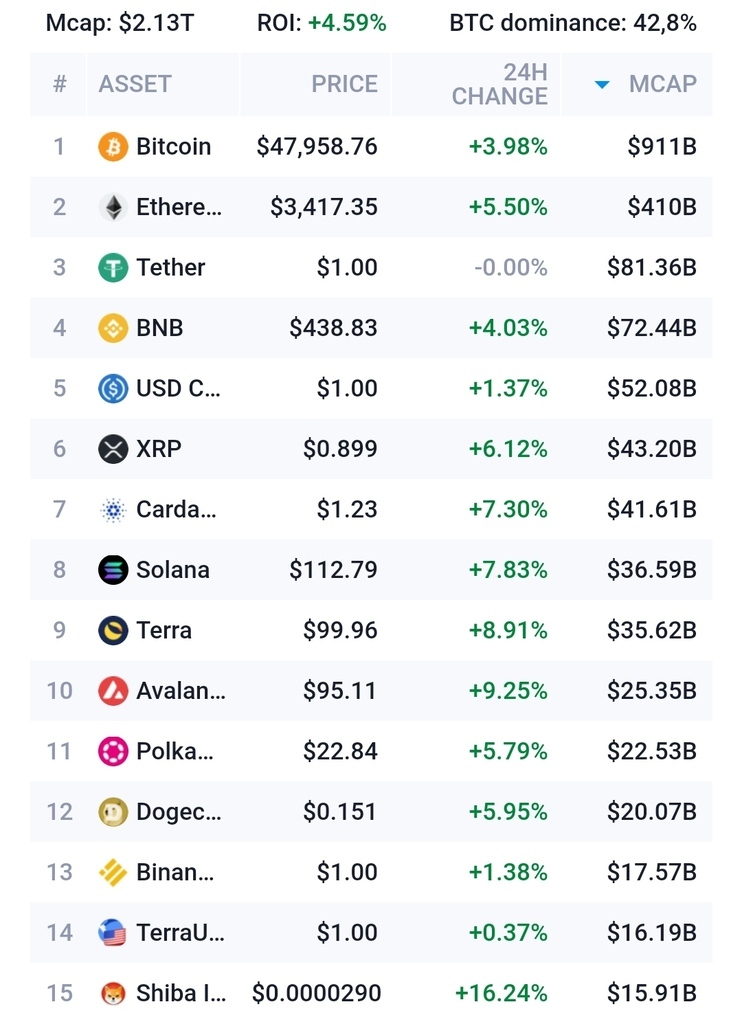The height and width of the screenshot is (1024, 742).
Task: Click the Dogecoin coin icon
Action: [113, 812]
